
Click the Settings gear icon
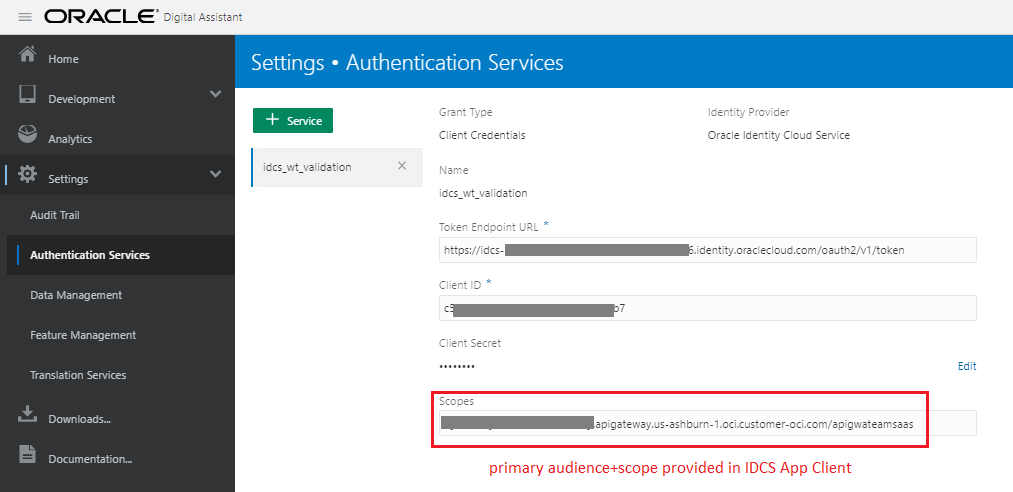[x=28, y=174]
